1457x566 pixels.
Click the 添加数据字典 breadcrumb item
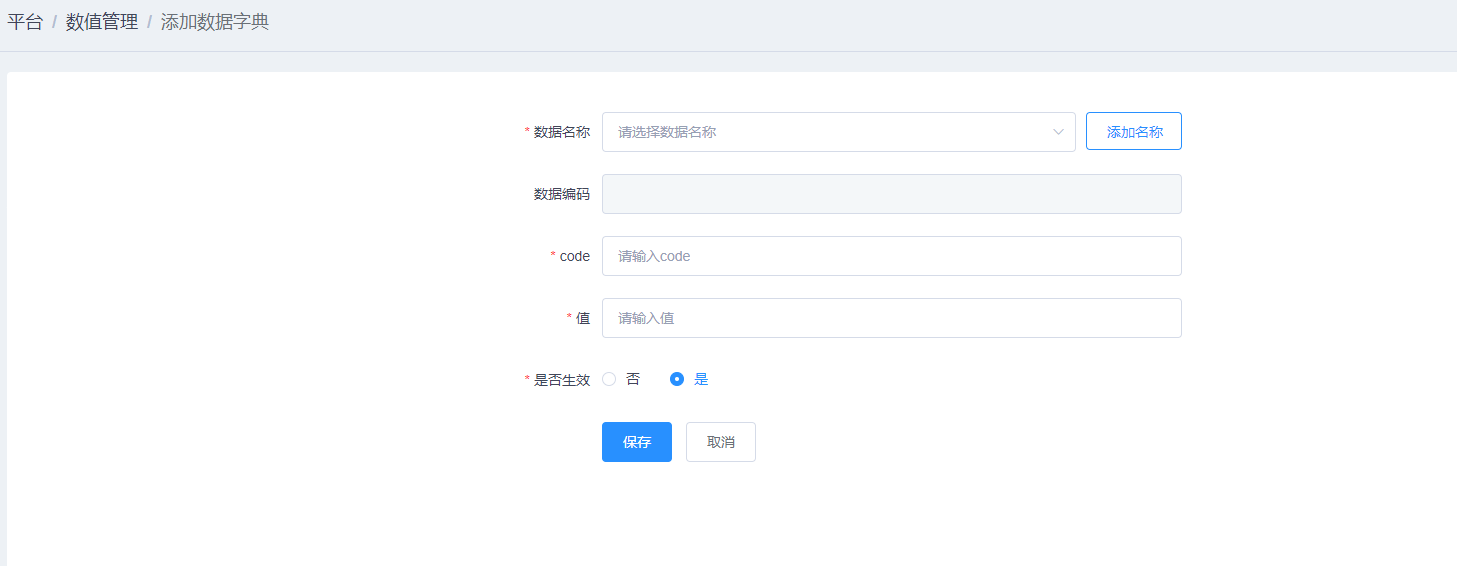[x=215, y=22]
